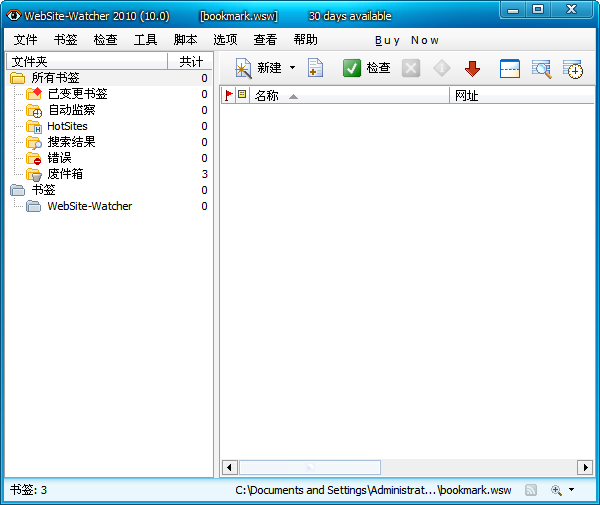The image size is (600, 505).
Task: Open the zoom dropdown arrow in status bar
Action: coord(571,490)
